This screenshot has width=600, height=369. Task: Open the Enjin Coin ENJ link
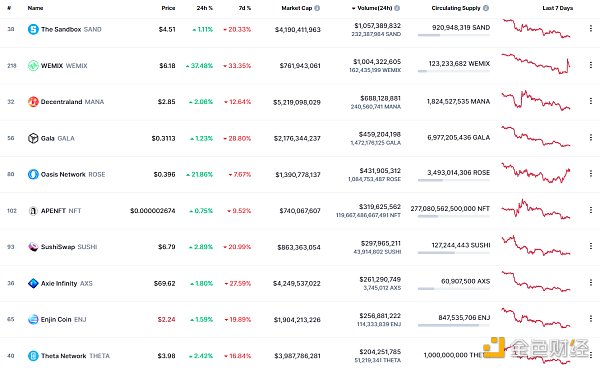coord(64,319)
